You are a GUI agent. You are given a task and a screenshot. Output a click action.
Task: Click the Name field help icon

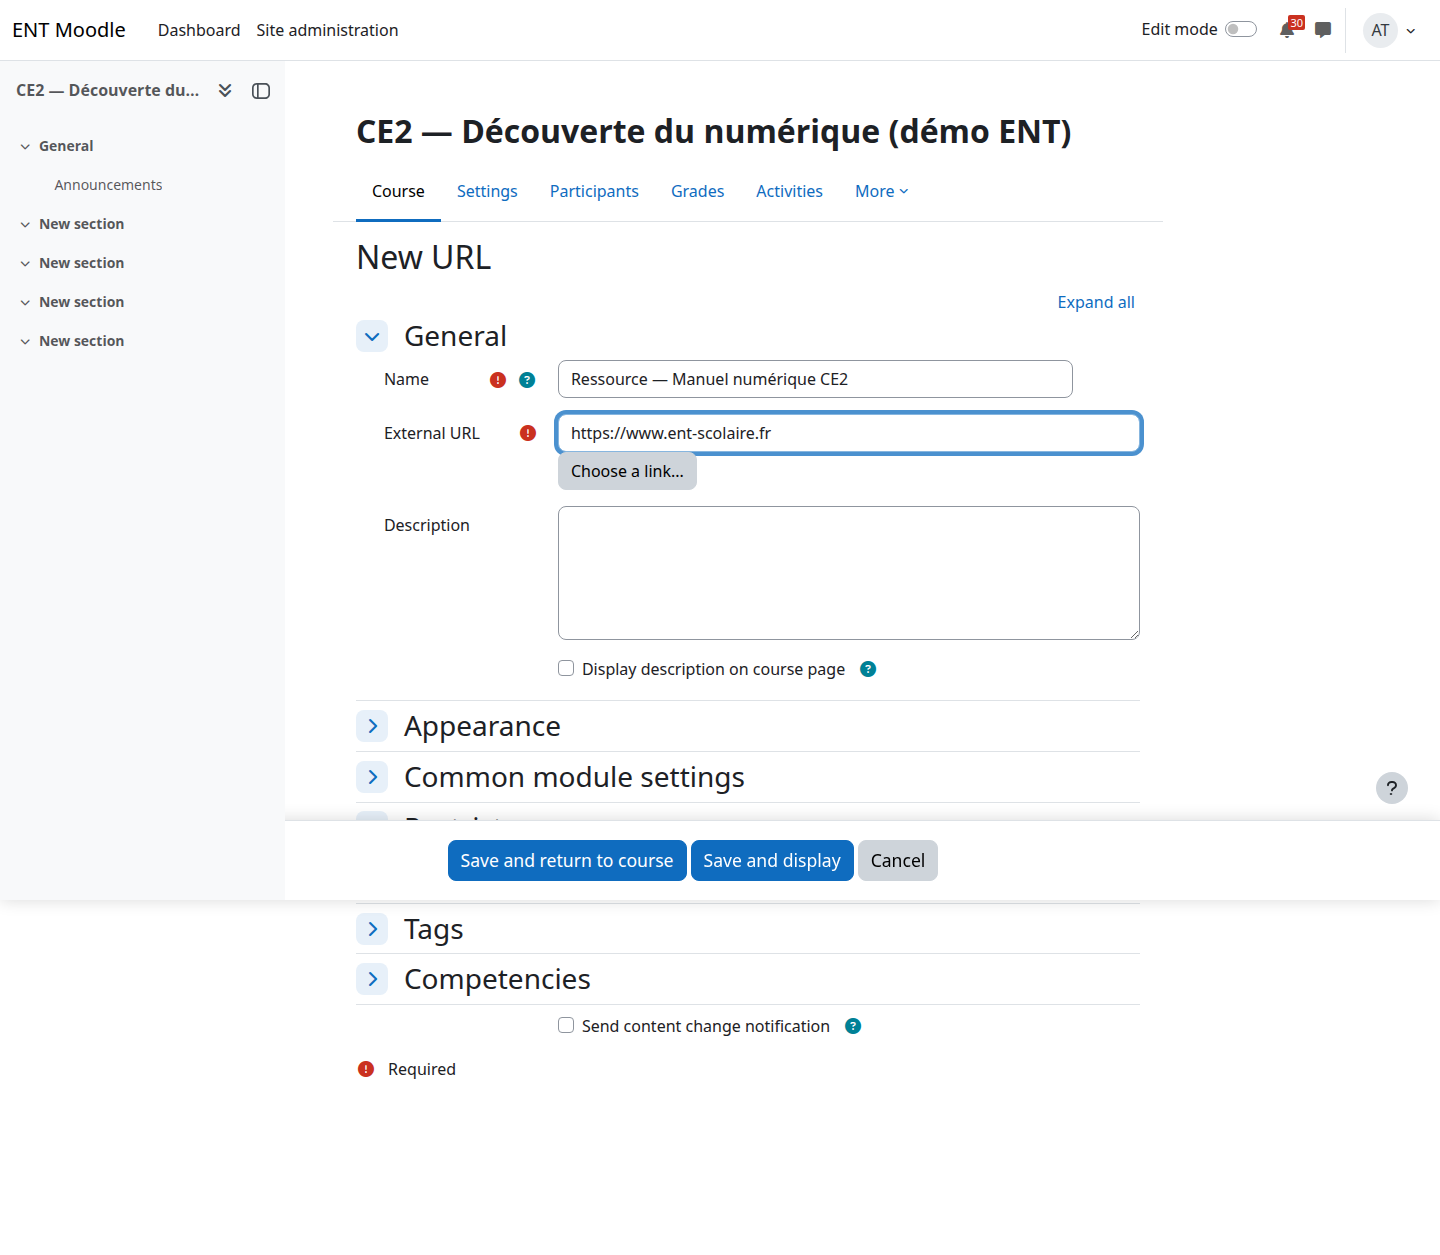[x=527, y=380]
